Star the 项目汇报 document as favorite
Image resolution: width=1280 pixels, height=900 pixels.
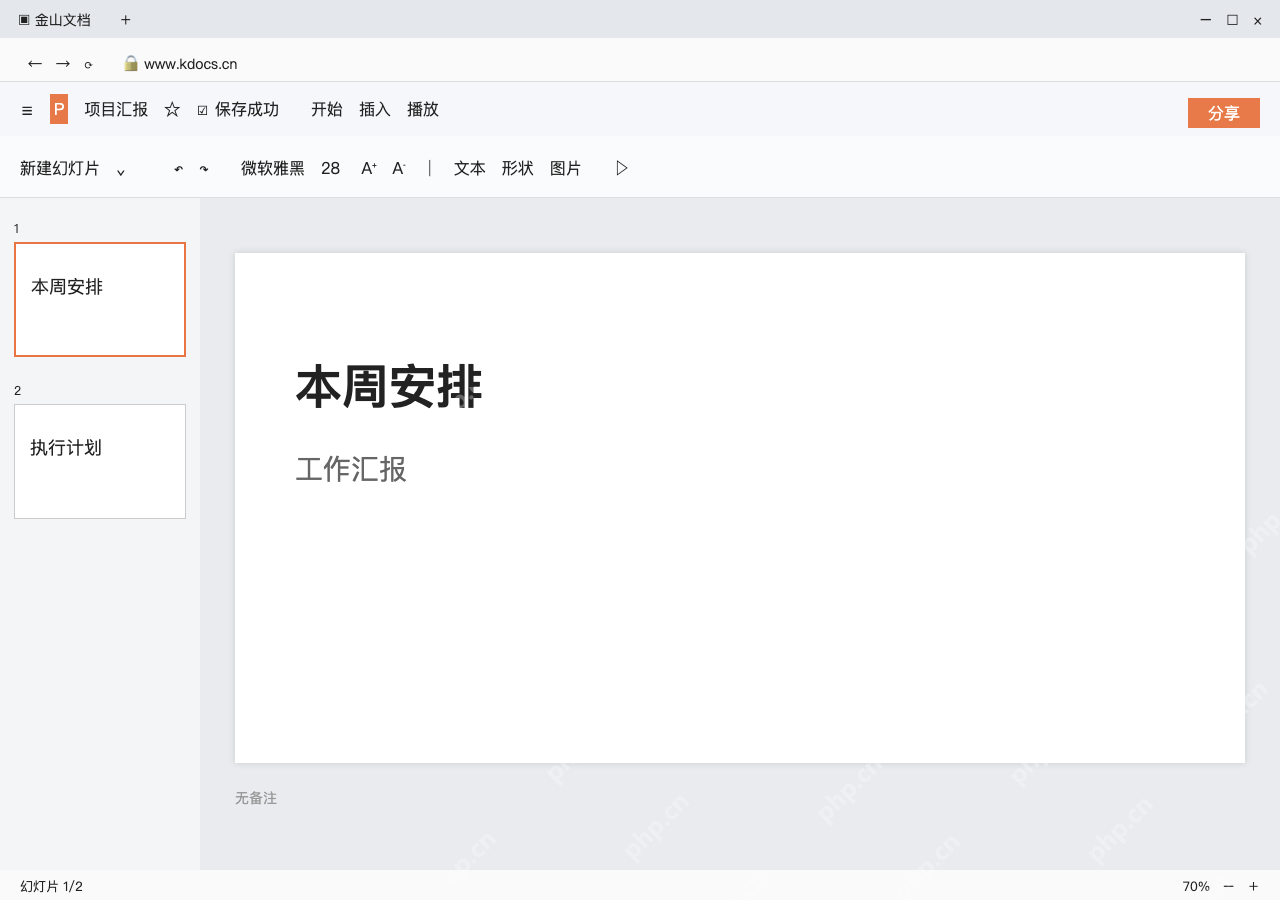coord(172,110)
